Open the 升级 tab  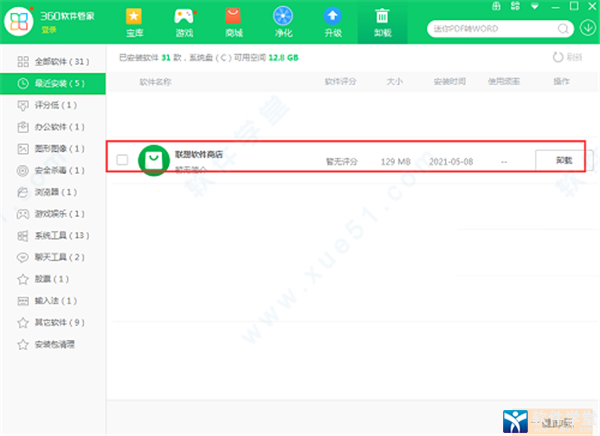333,23
